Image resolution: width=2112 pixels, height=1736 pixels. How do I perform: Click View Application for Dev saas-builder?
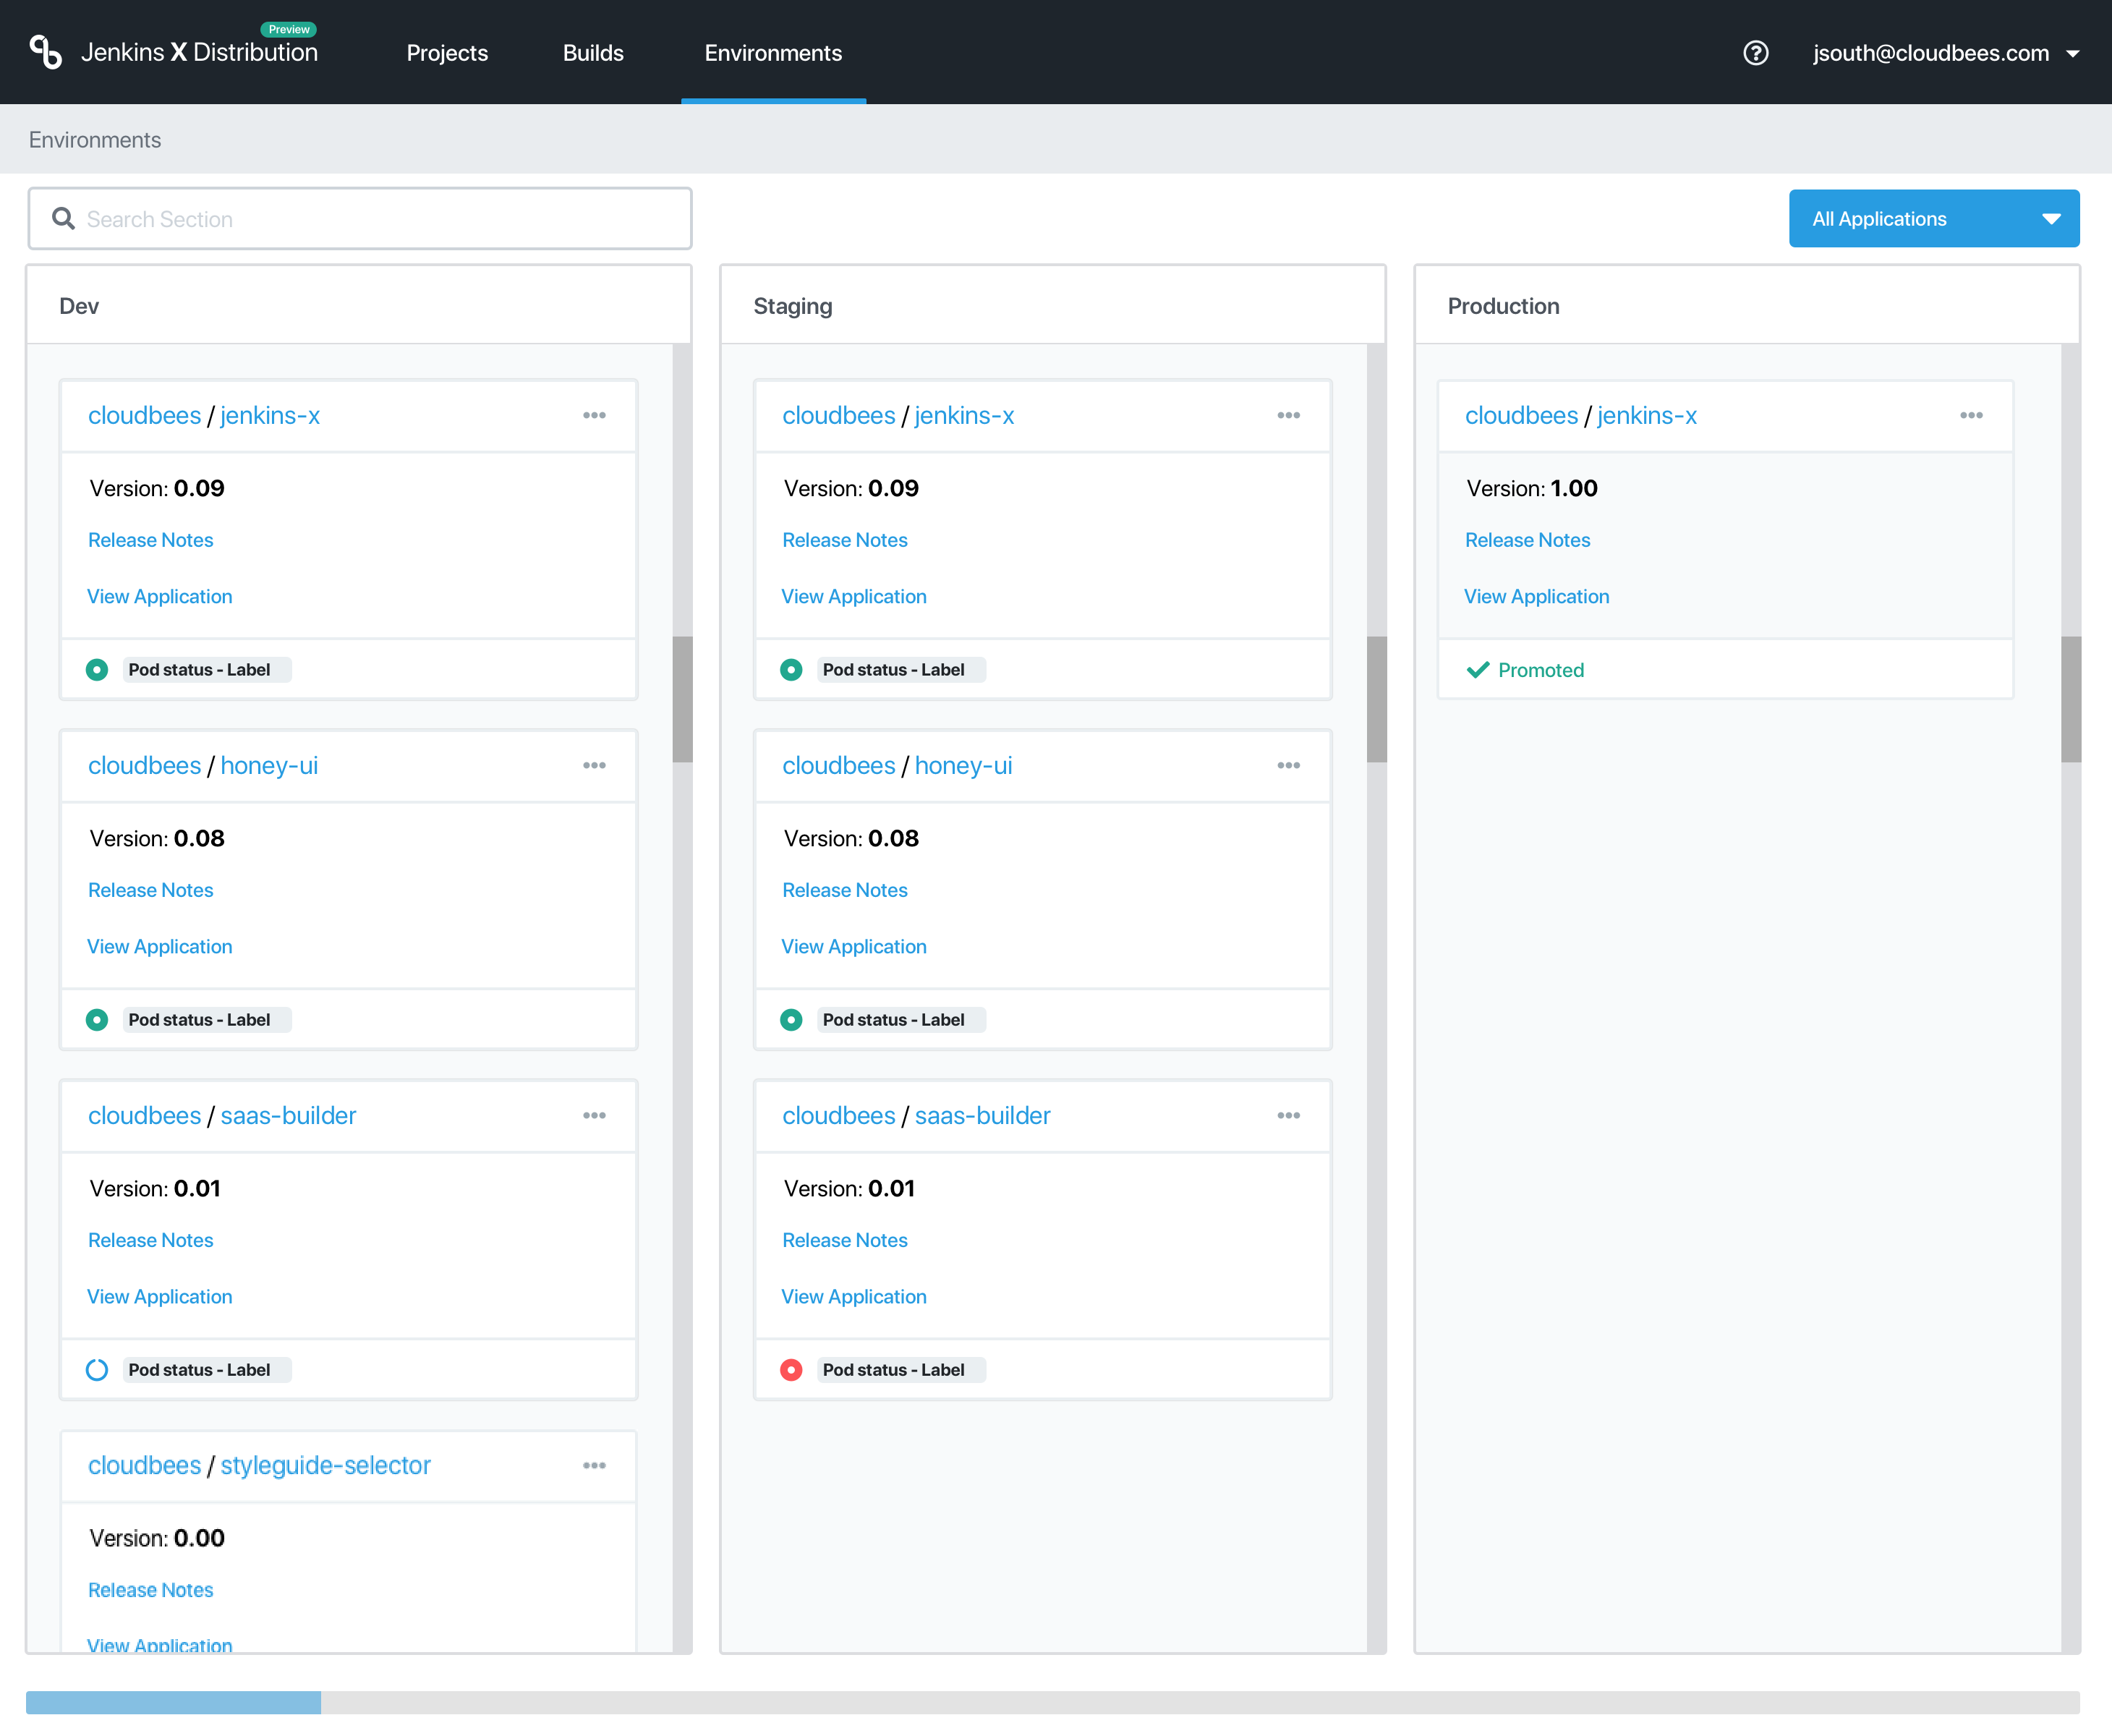pos(160,1296)
